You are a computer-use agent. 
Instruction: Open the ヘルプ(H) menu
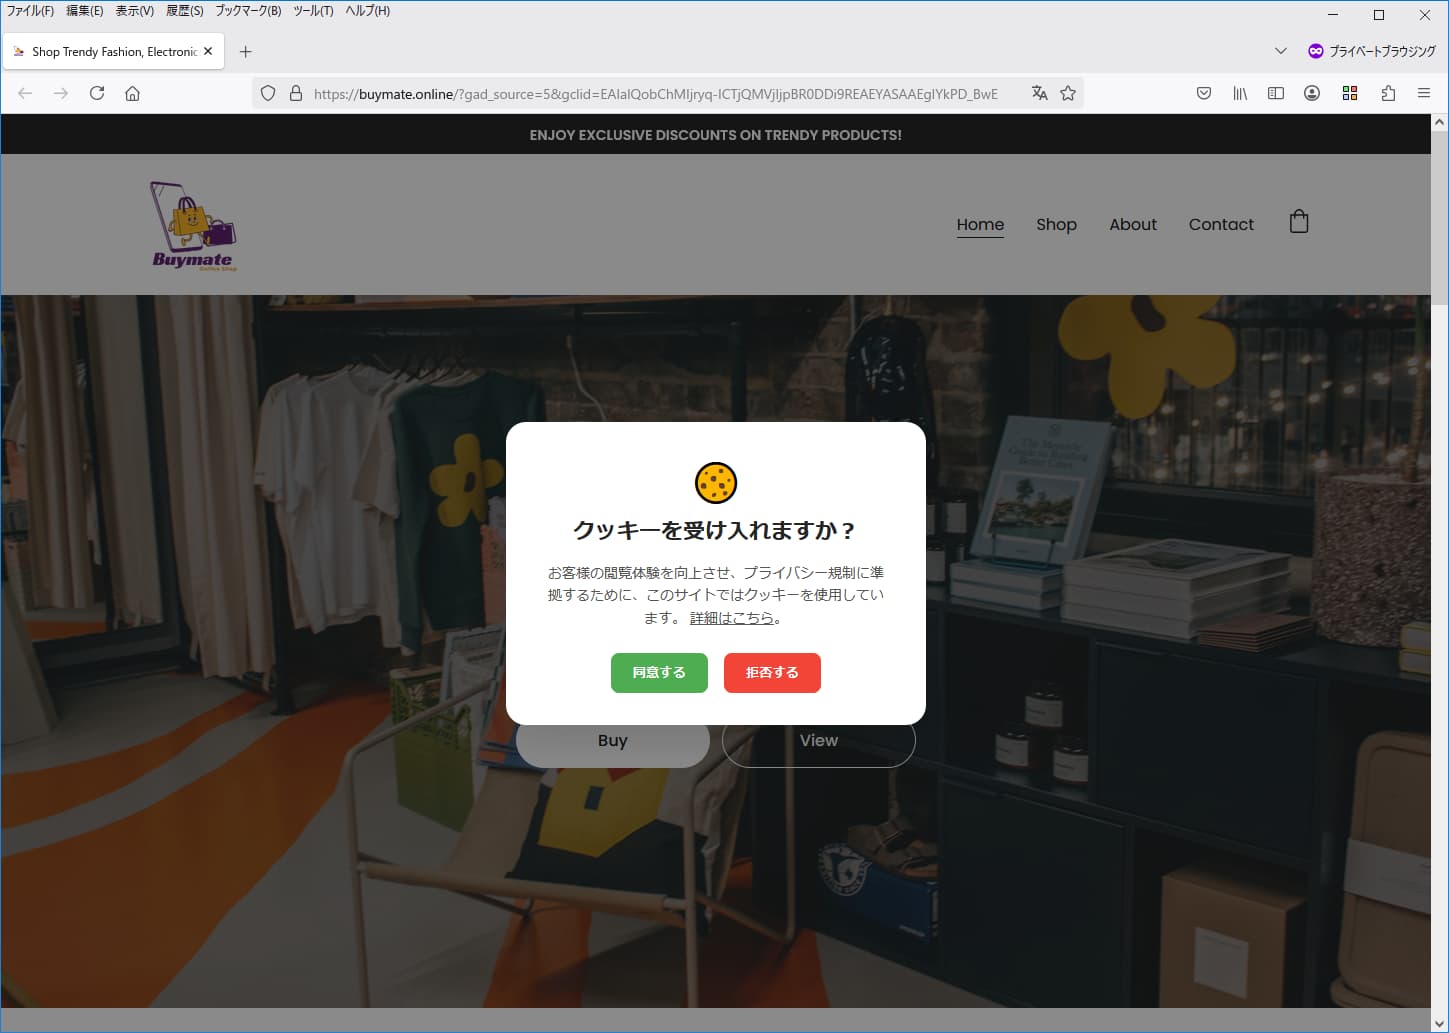[x=368, y=11]
